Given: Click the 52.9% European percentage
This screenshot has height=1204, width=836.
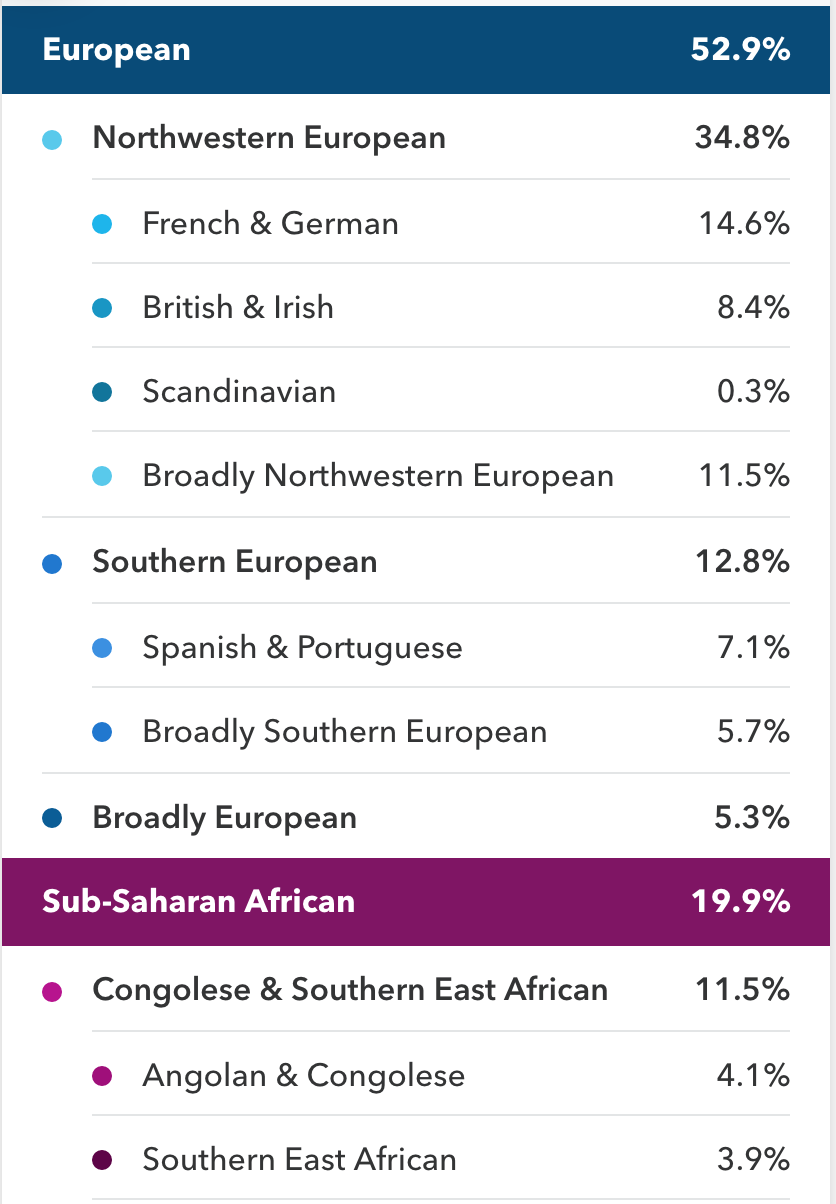Looking at the screenshot, I should tap(740, 50).
